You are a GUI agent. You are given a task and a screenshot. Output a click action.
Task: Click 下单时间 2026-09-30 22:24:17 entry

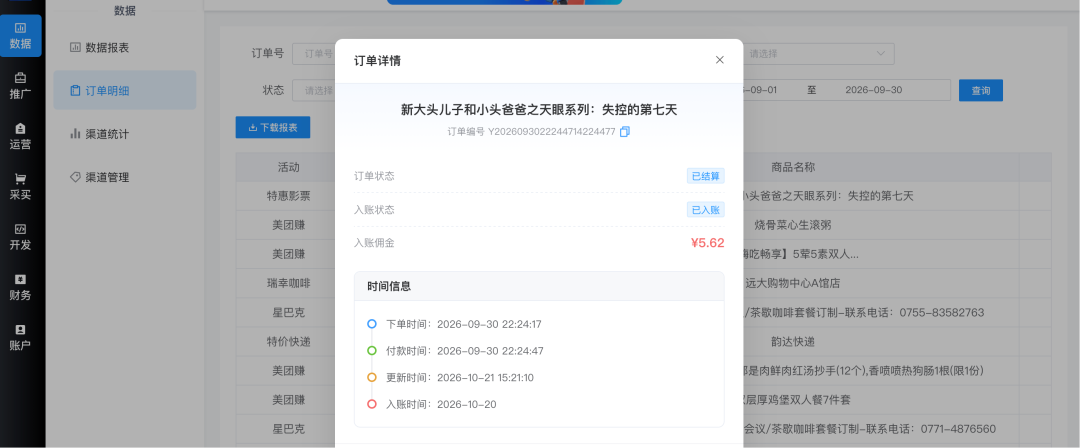coord(464,324)
